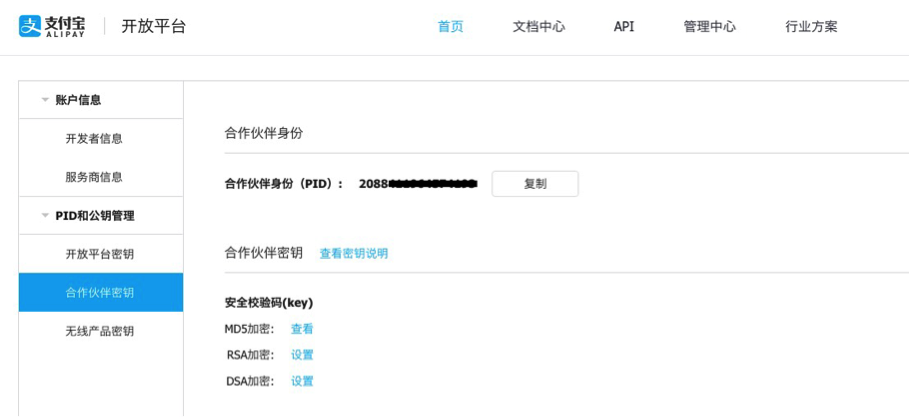
Task: Click the masked PID number text
Action: (418, 184)
